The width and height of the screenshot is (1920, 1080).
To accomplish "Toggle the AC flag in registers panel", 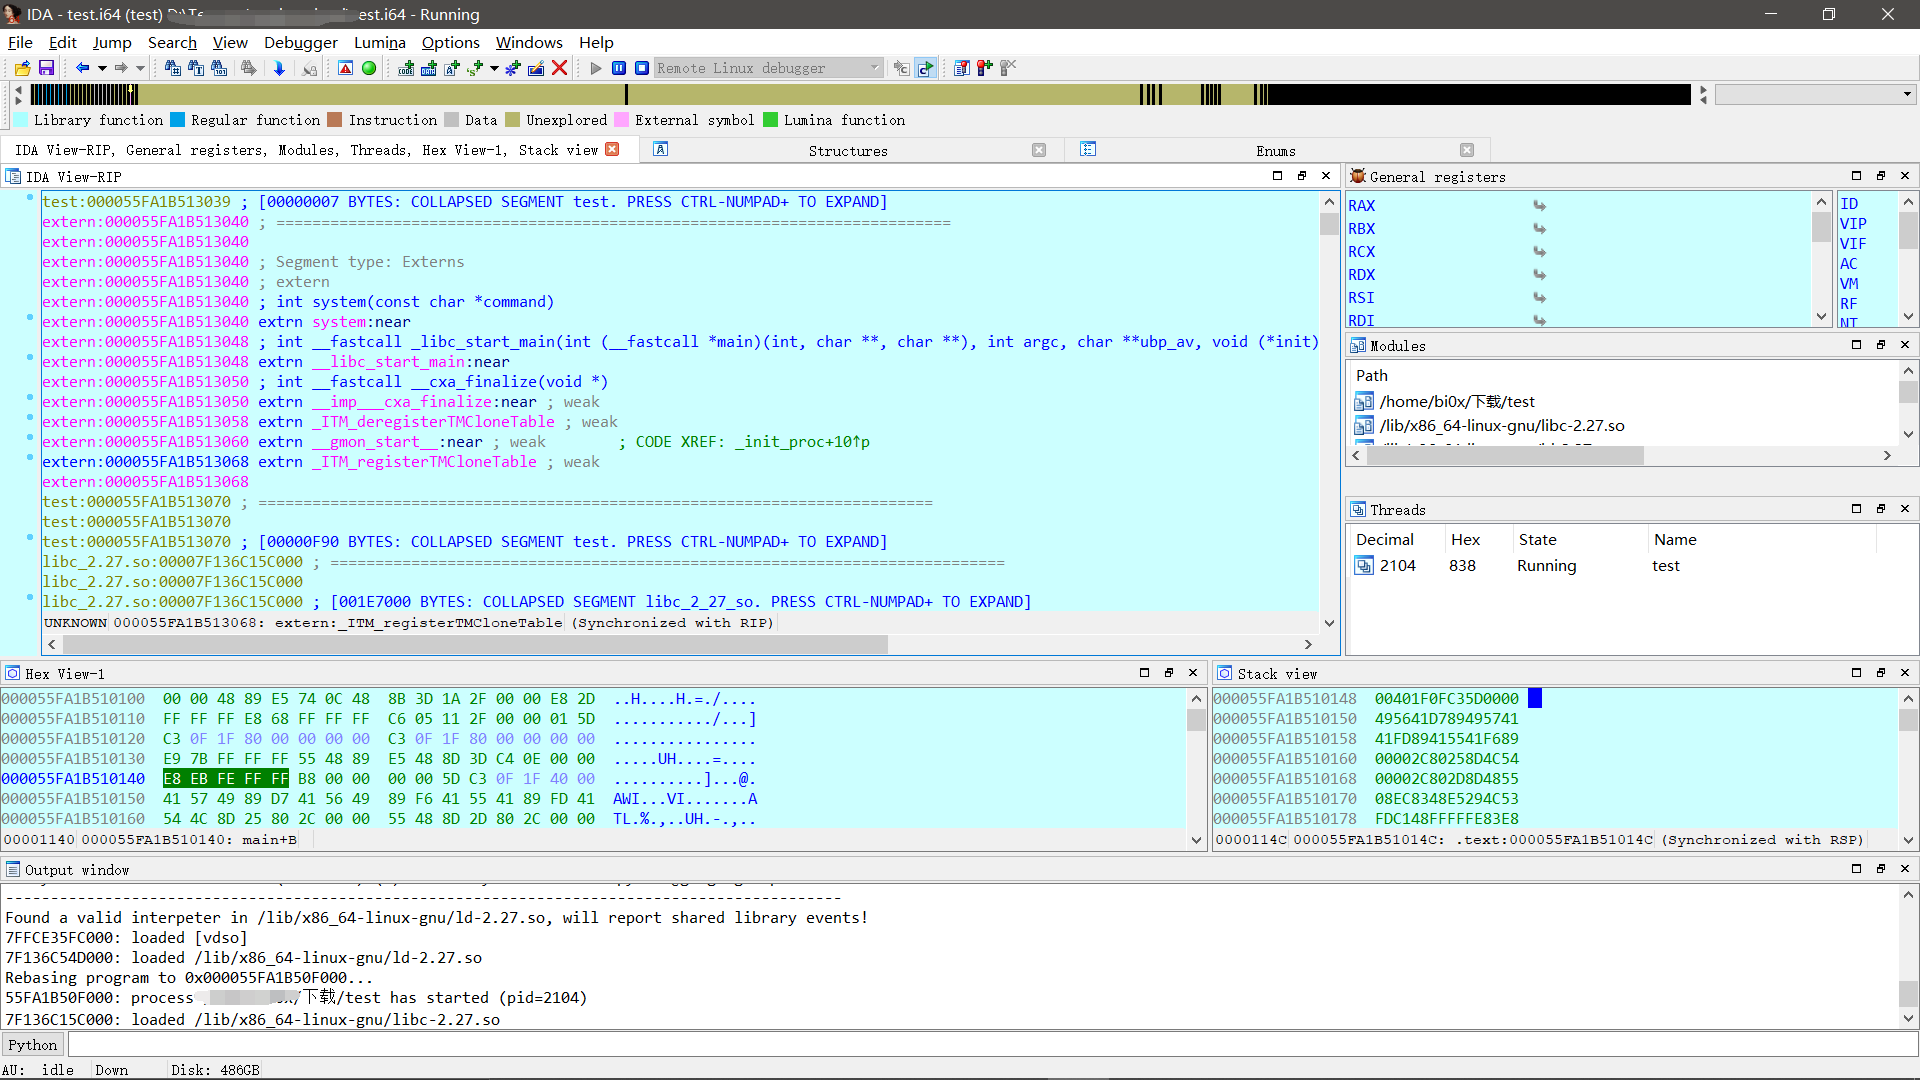I will pos(1847,264).
